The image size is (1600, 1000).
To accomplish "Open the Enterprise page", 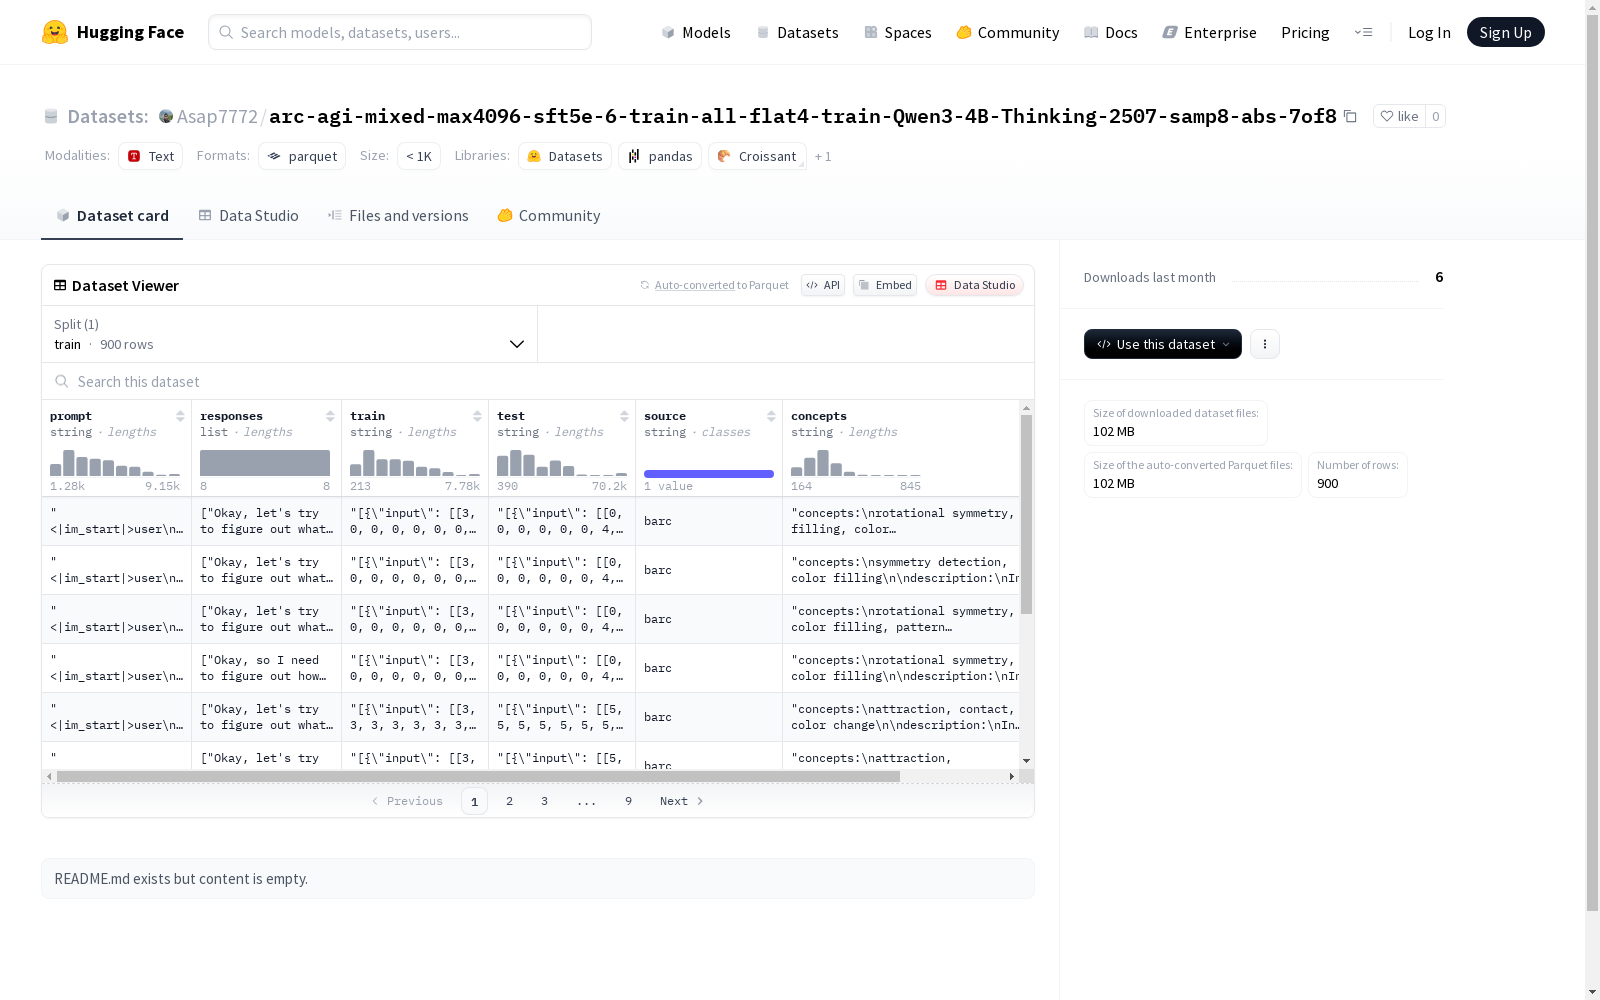I will pos(1210,32).
